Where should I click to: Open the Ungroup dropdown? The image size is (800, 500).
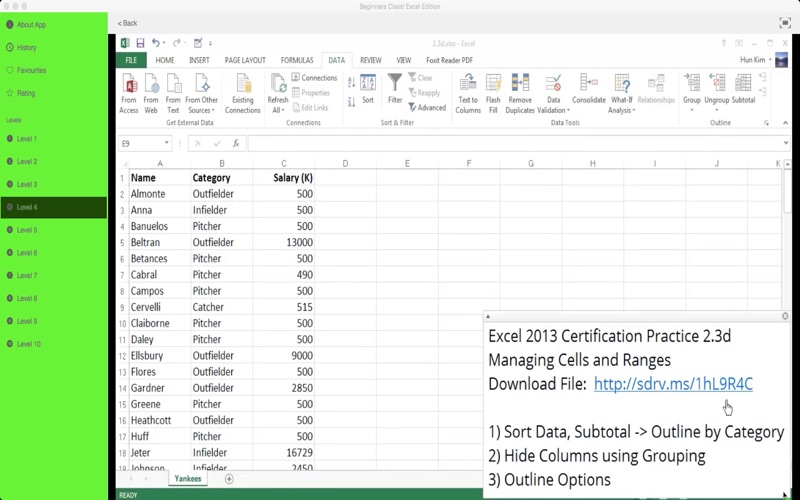tap(716, 94)
